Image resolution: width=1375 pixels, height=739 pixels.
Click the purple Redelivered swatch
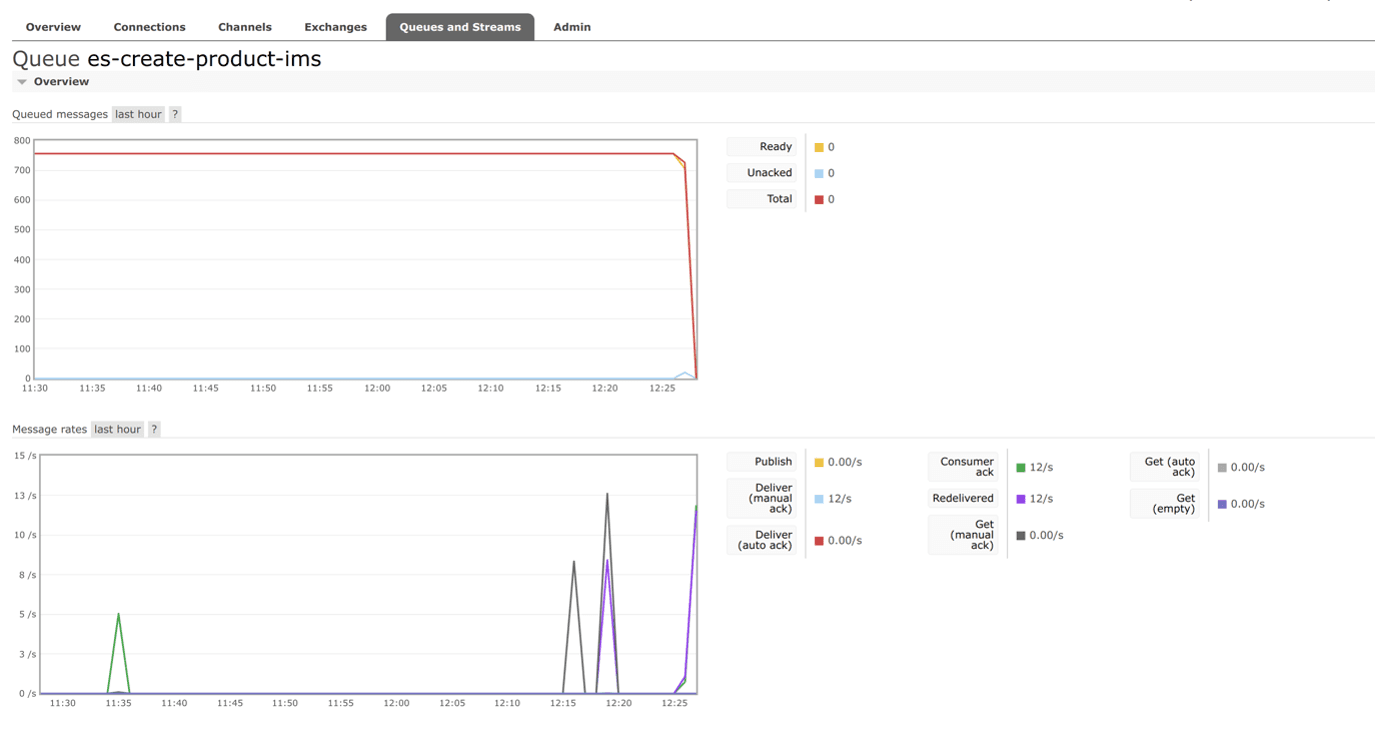pos(1021,499)
